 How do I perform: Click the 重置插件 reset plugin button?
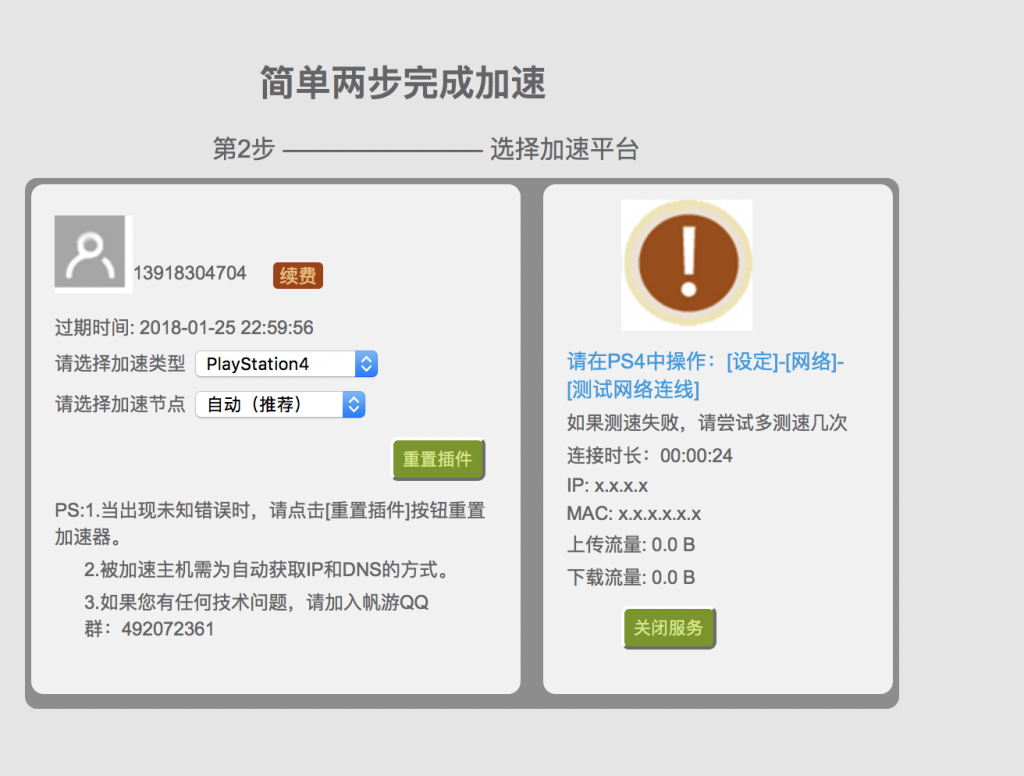coord(438,460)
